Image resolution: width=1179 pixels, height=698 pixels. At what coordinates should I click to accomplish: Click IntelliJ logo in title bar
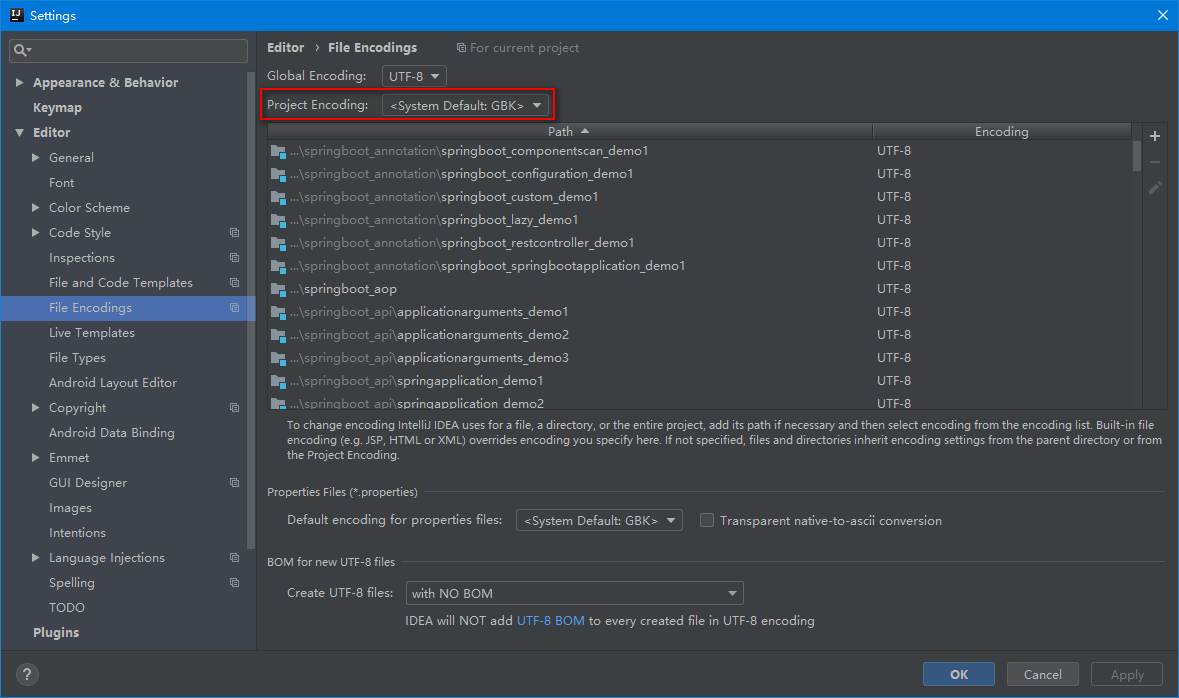click(x=16, y=15)
